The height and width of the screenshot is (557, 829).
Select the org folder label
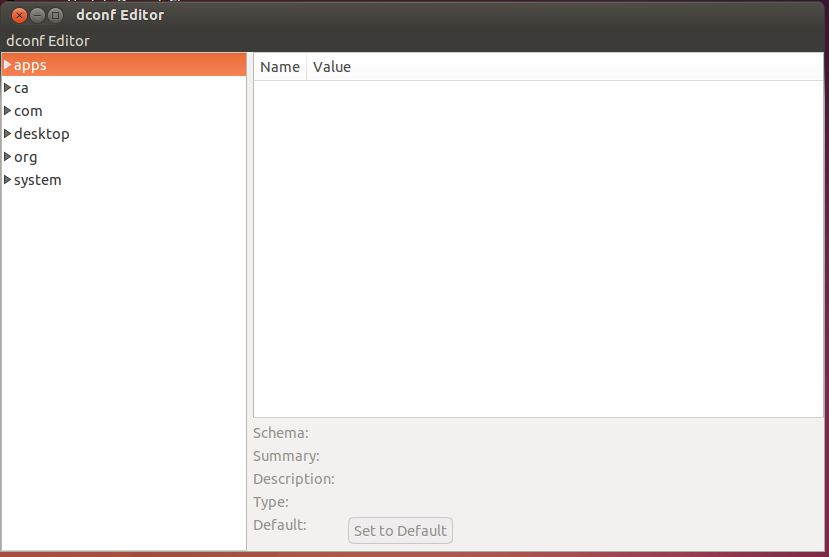(x=25, y=157)
